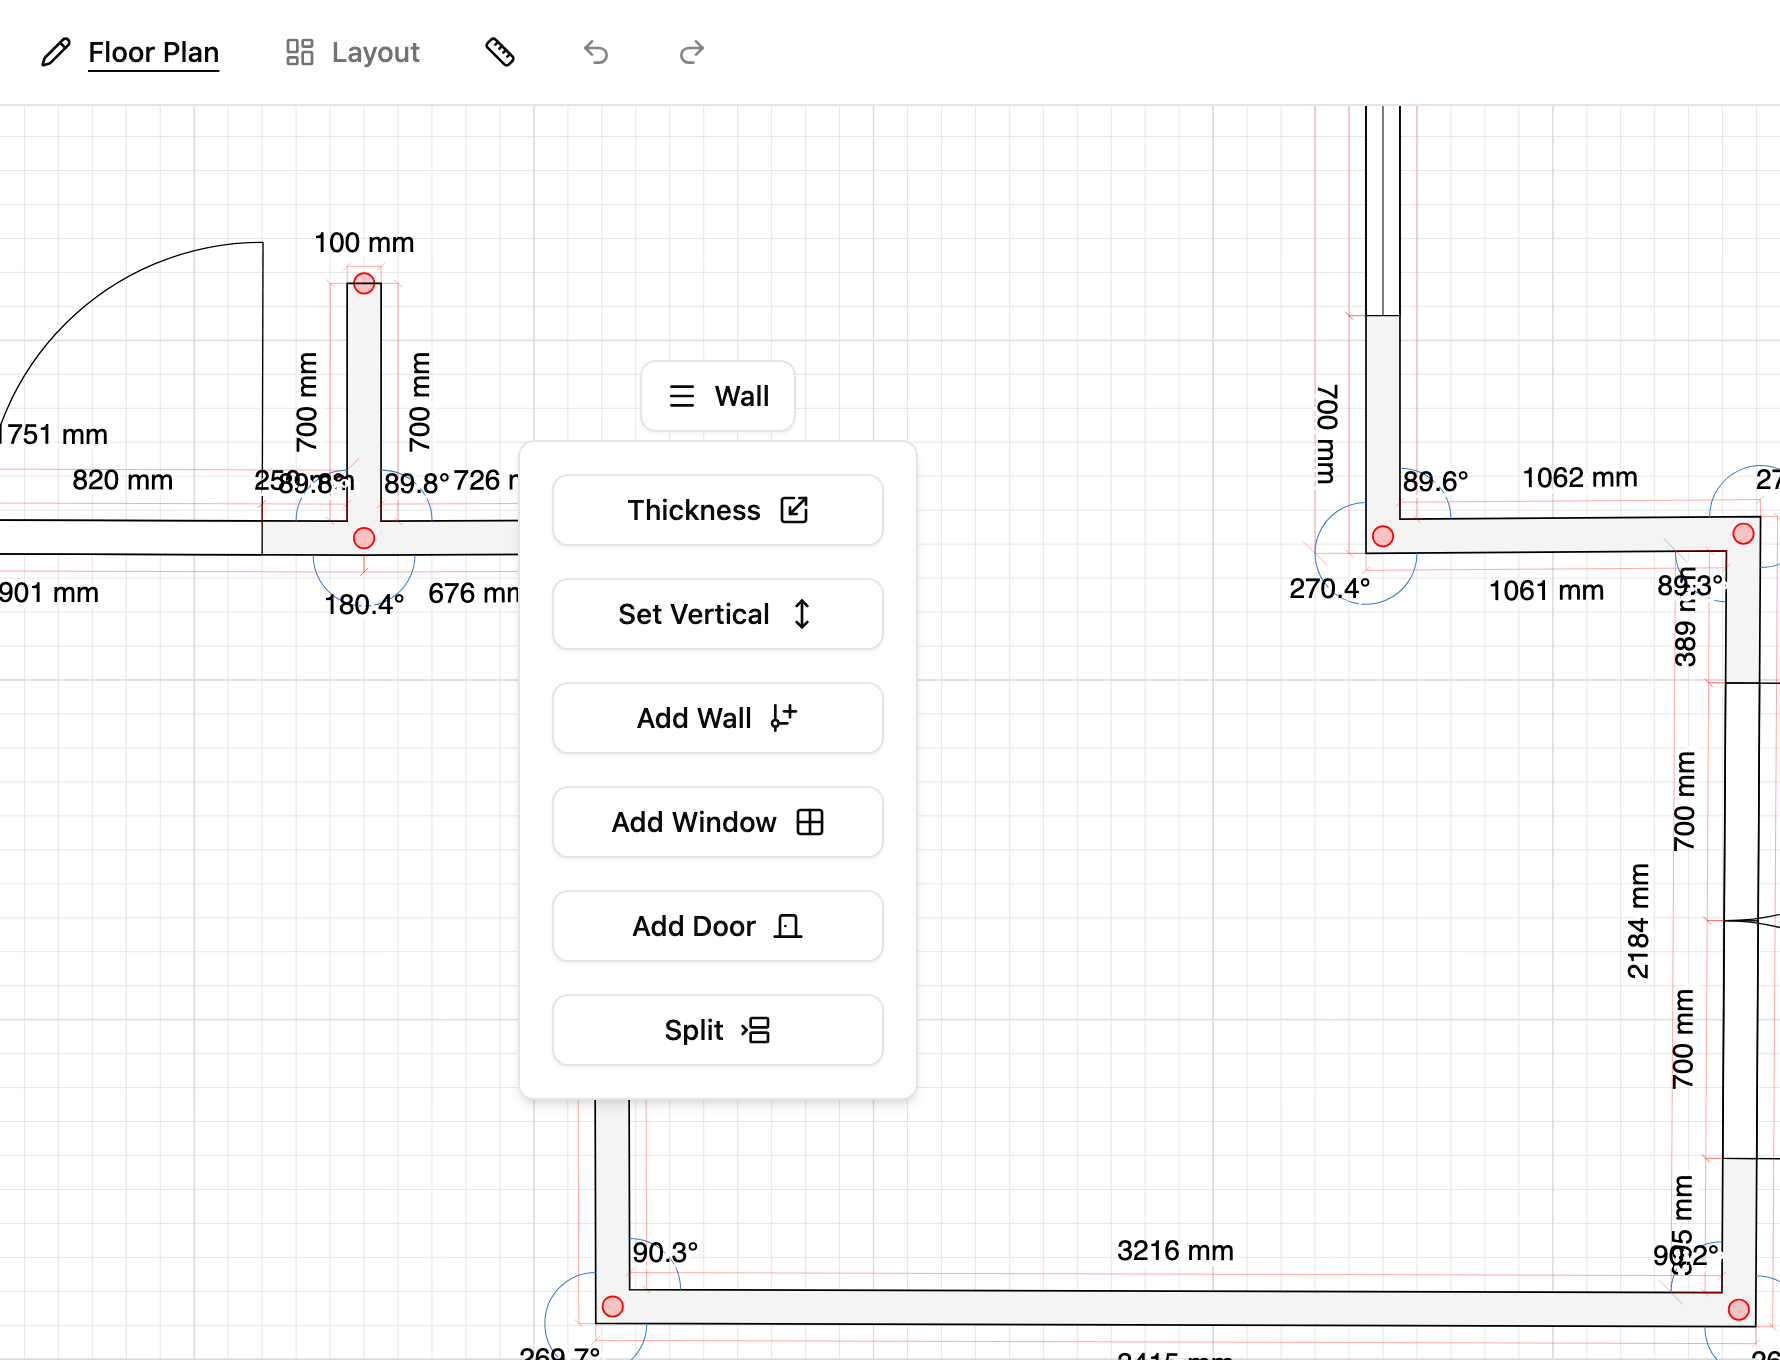Split the selected wall
The image size is (1780, 1360).
[x=718, y=1030]
